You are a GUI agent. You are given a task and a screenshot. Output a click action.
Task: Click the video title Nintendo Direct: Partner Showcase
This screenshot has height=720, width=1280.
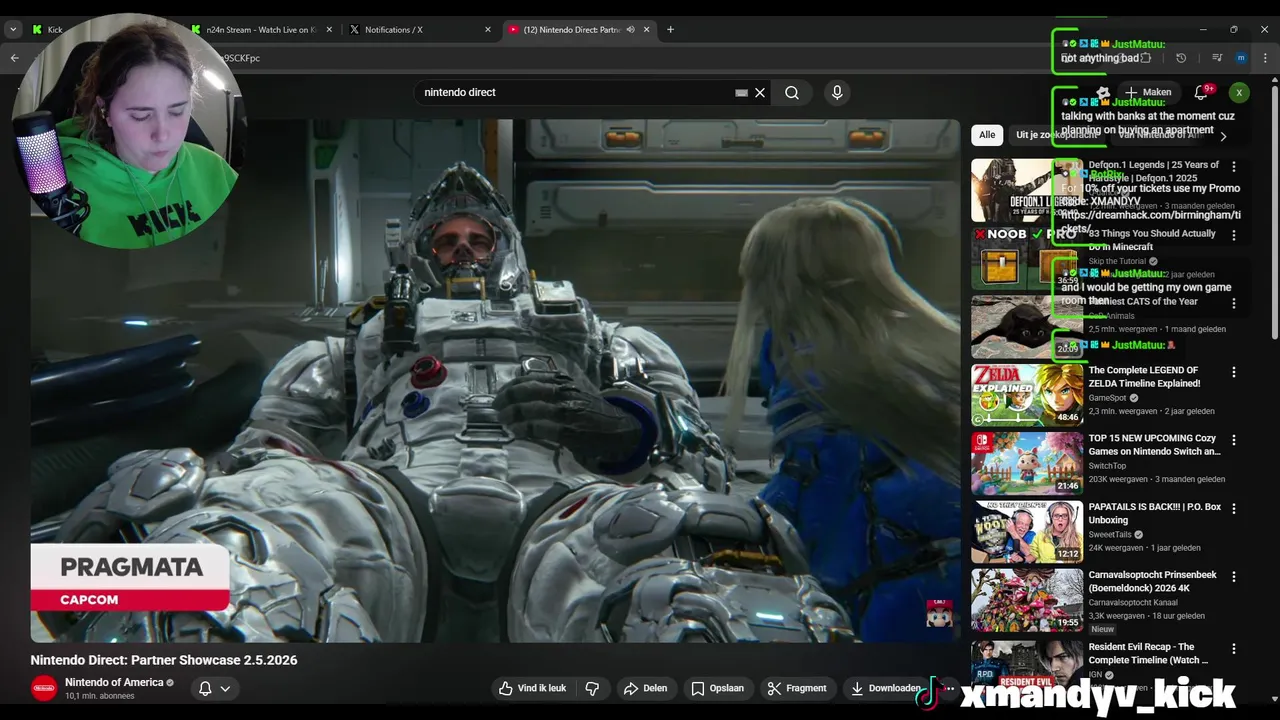click(x=164, y=660)
